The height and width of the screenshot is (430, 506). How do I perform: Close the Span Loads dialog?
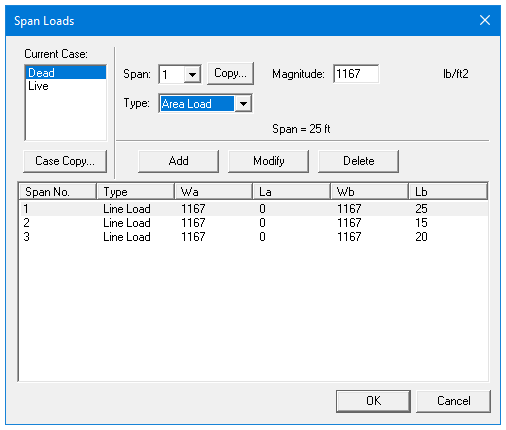point(485,20)
